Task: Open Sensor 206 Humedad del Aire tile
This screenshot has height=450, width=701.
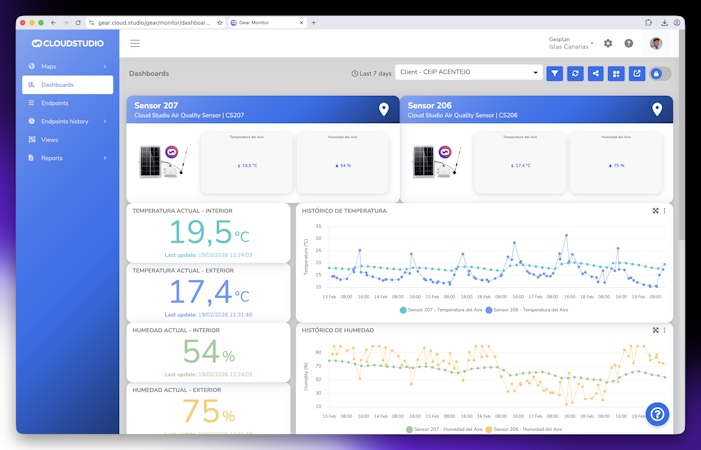Action: 616,163
